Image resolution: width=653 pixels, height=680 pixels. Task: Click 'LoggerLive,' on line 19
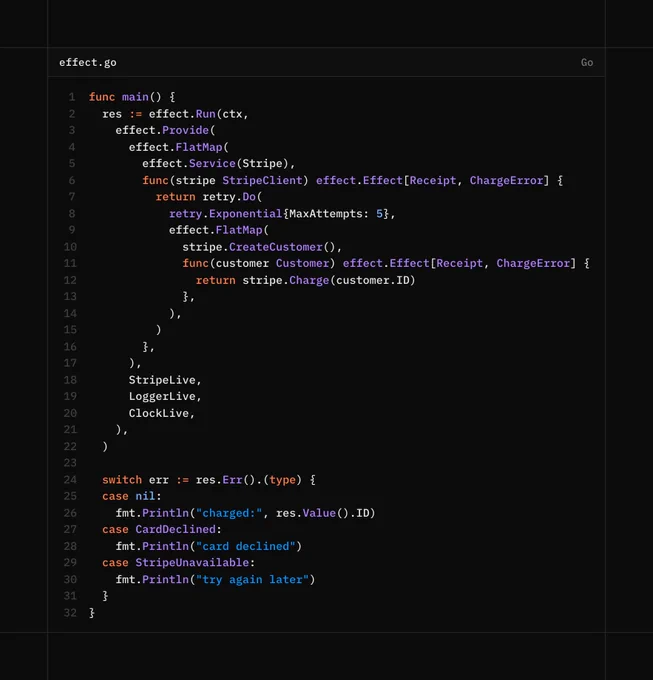pos(165,396)
